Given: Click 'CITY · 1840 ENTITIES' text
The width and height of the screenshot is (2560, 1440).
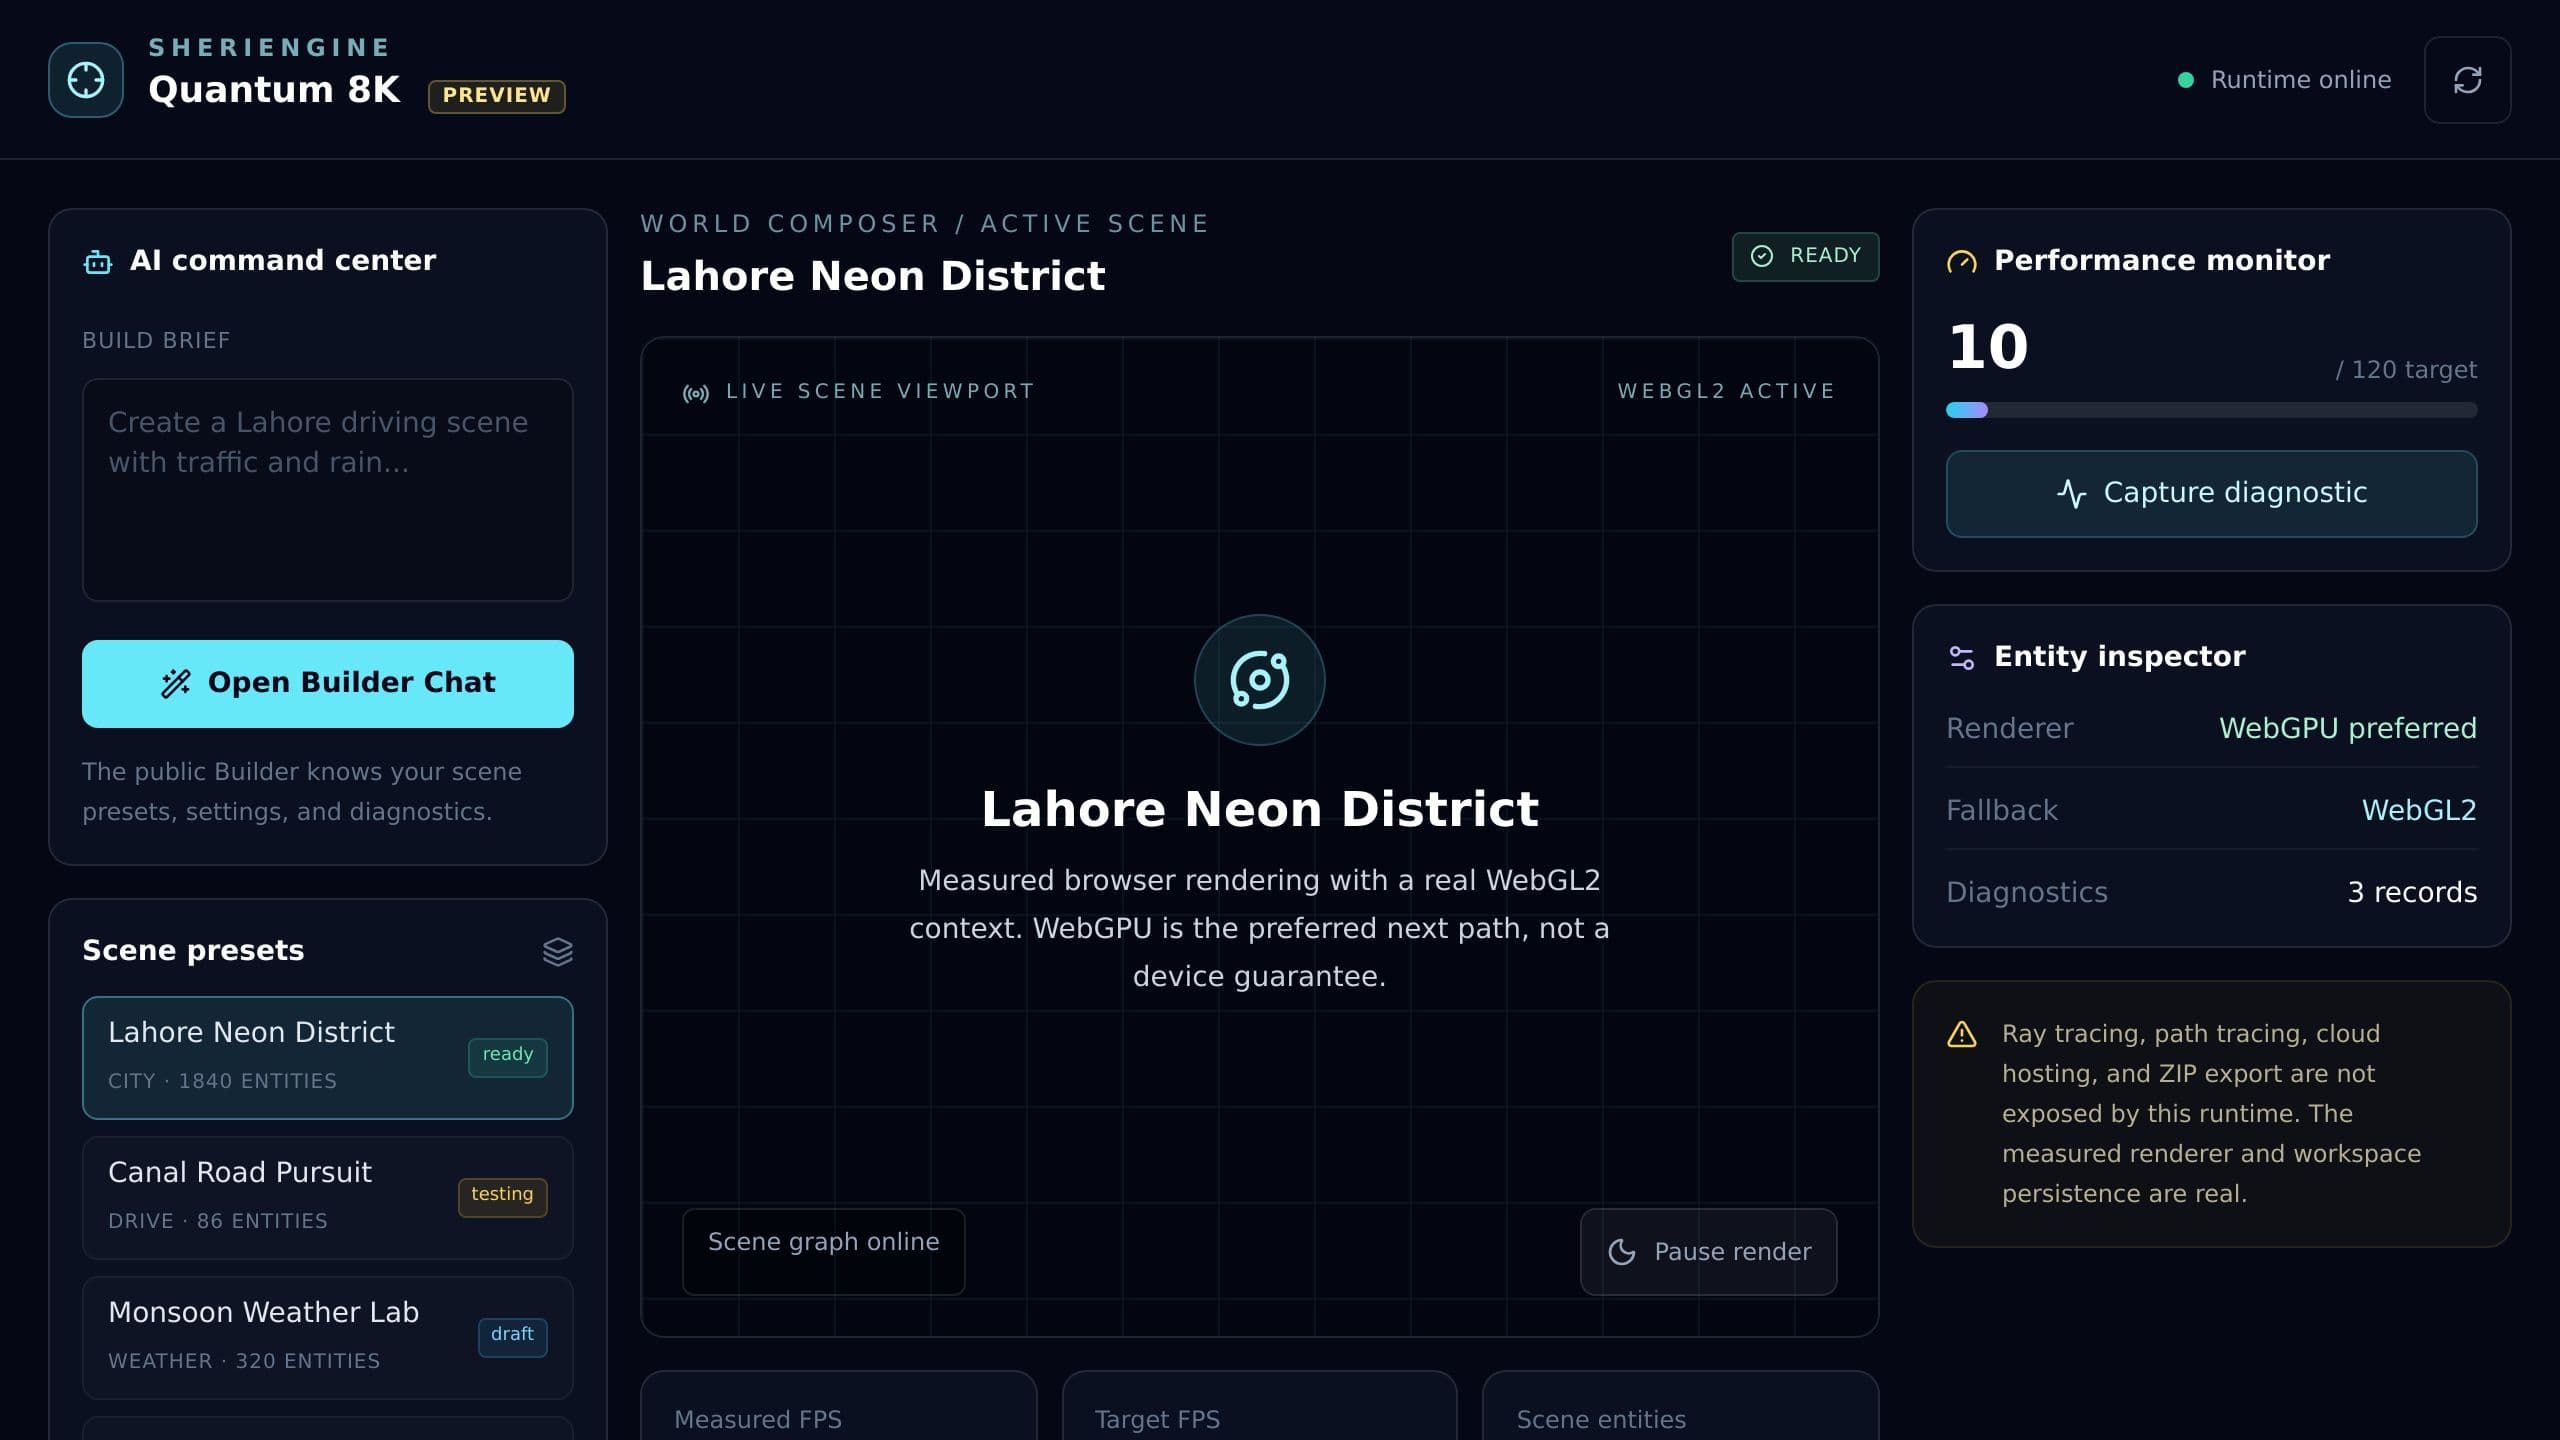Looking at the screenshot, I should (x=222, y=1082).
